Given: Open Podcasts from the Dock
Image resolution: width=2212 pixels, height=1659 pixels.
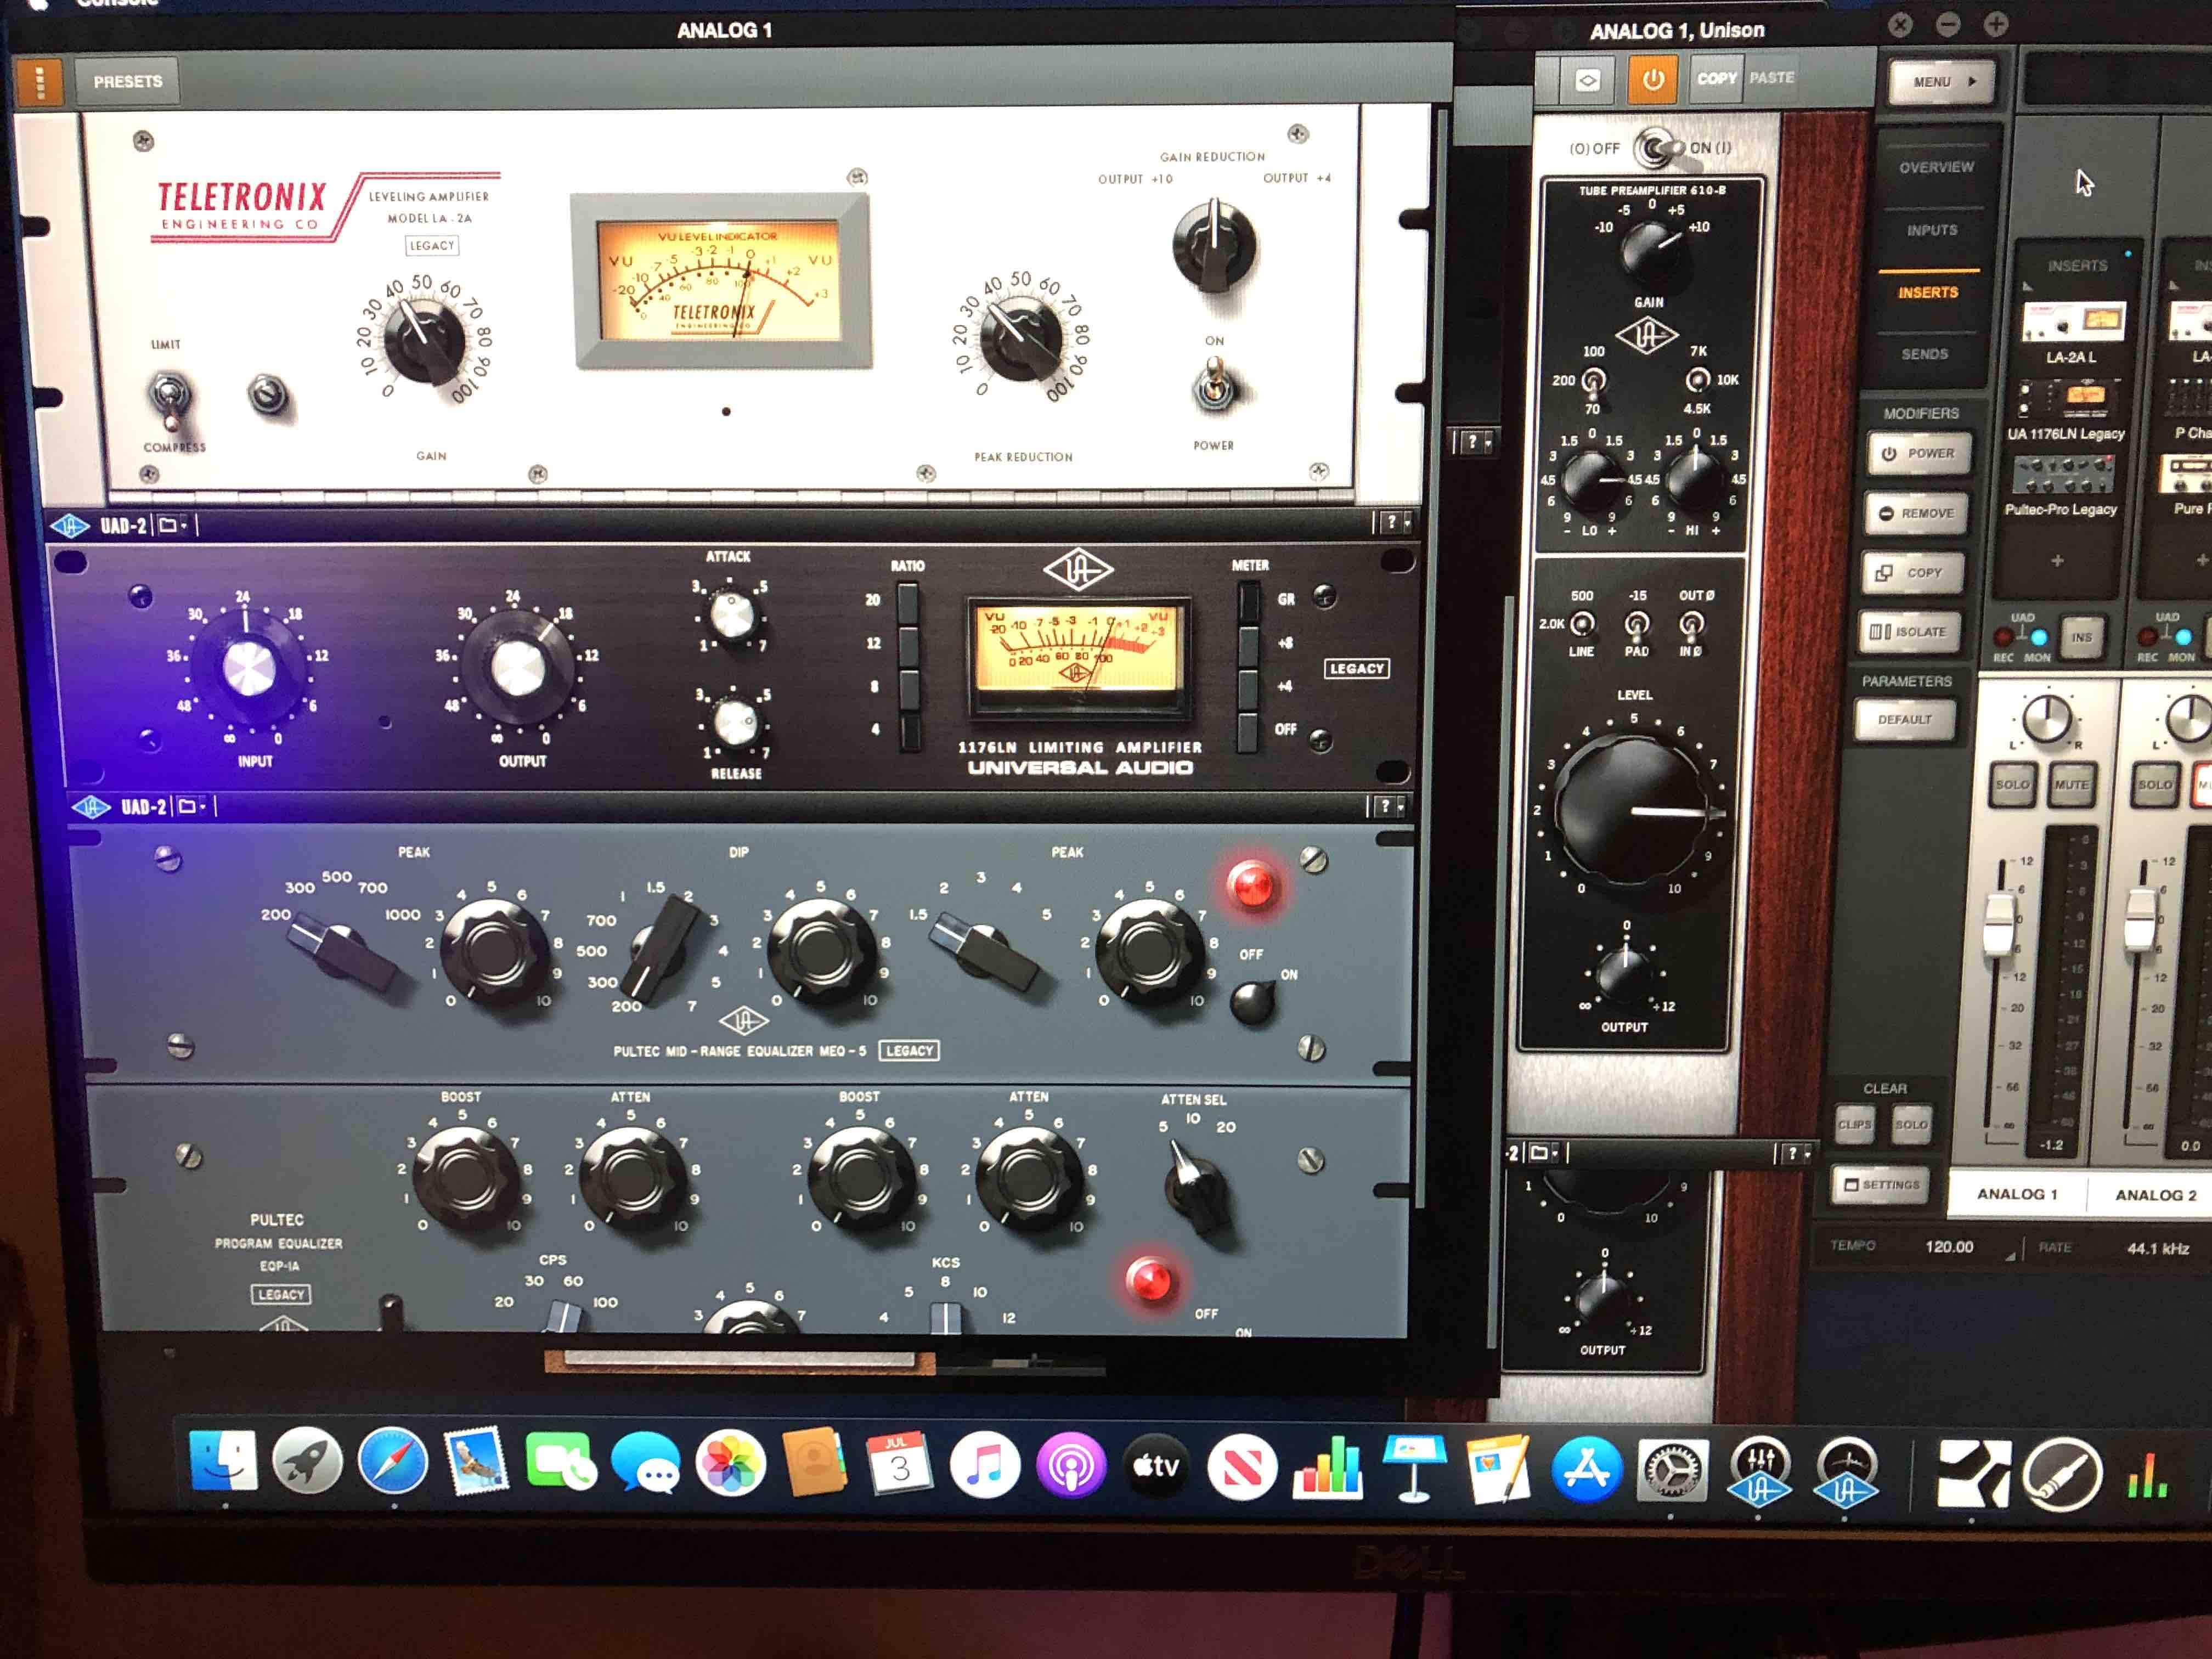Looking at the screenshot, I should click(x=1071, y=1466).
